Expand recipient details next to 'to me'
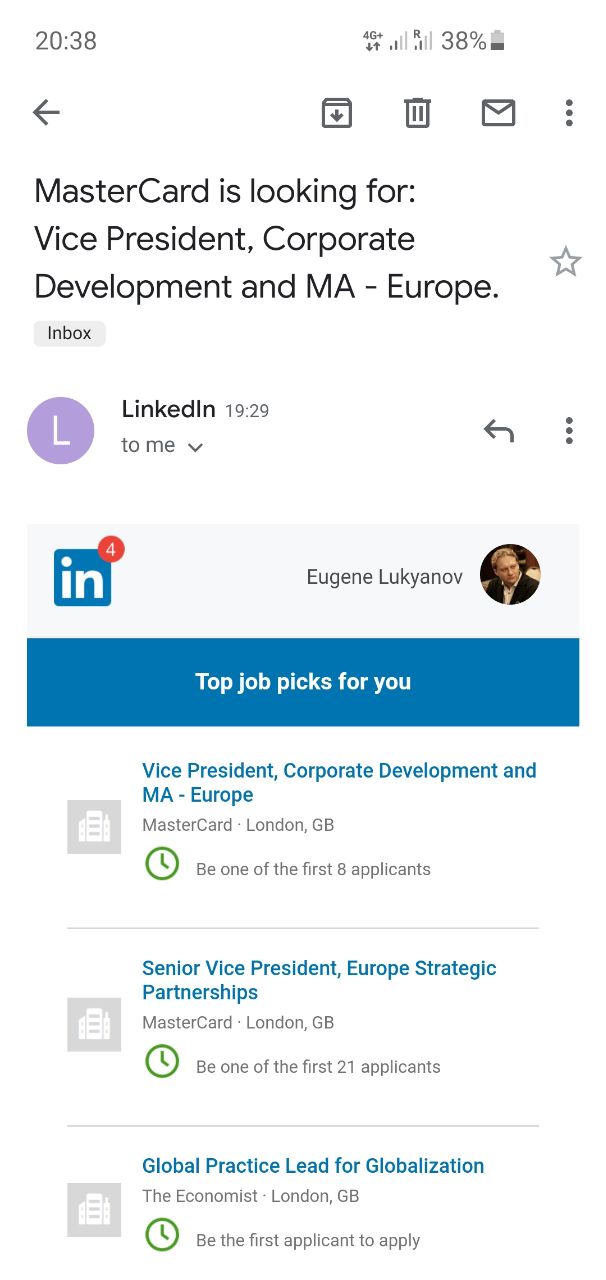This screenshot has width=606, height=1280. pyautogui.click(x=196, y=447)
